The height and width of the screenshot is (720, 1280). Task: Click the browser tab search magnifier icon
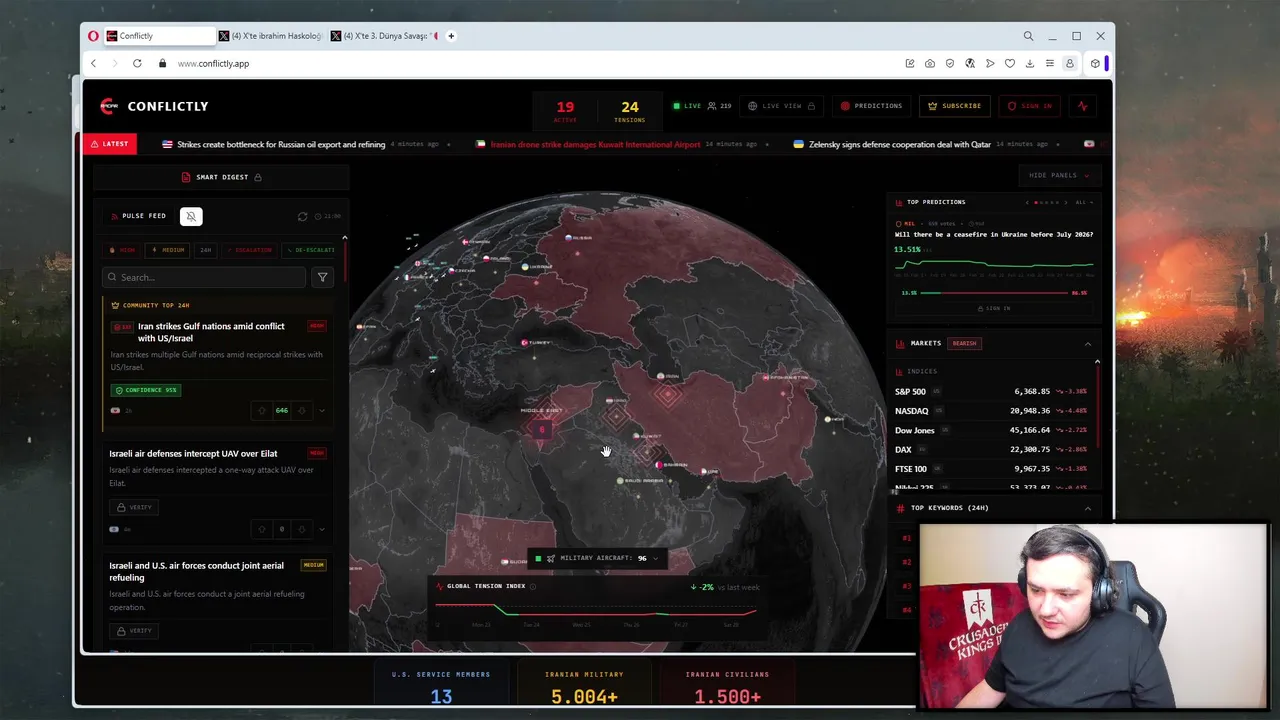(x=1028, y=36)
